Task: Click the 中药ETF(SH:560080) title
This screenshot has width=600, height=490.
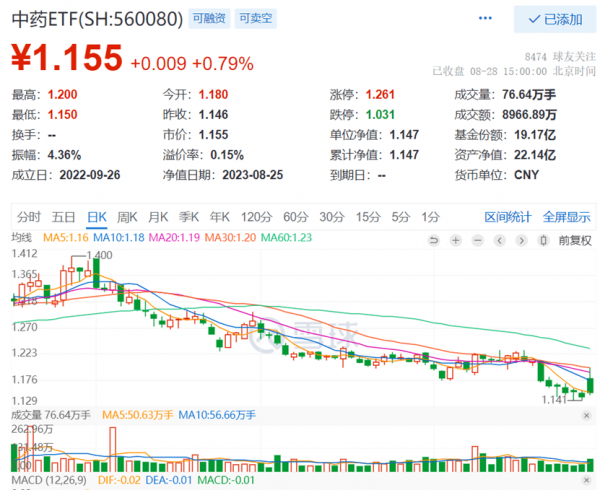Action: tap(98, 19)
